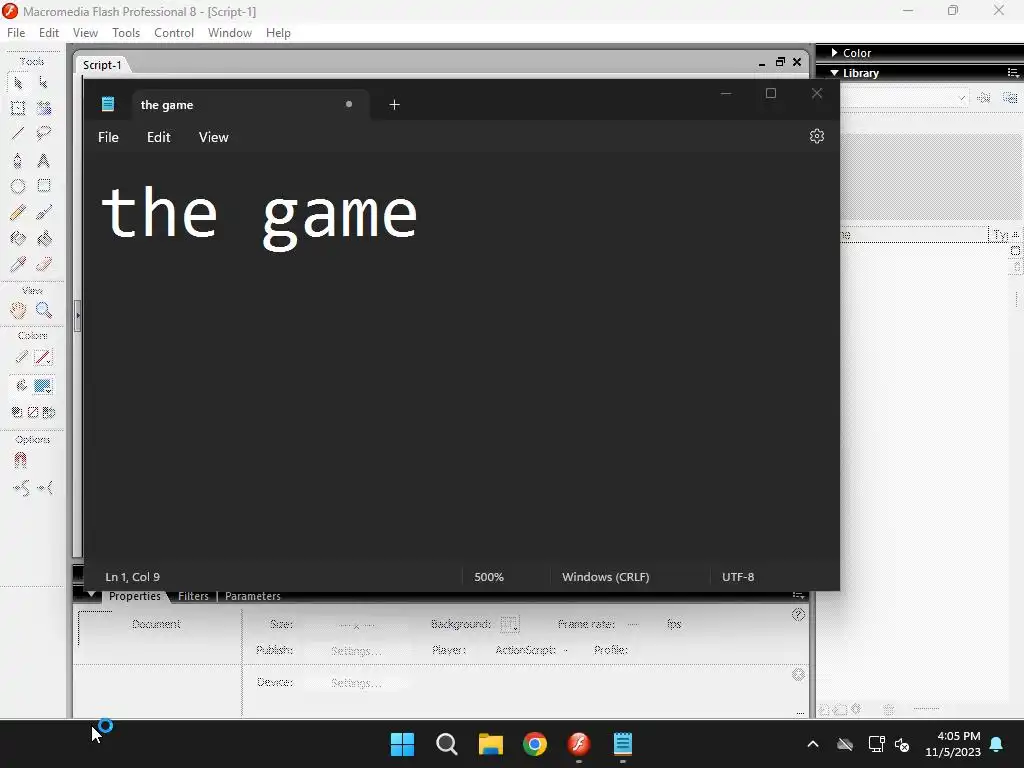This screenshot has width=1024, height=768.
Task: Select the Text tool
Action: 44,160
